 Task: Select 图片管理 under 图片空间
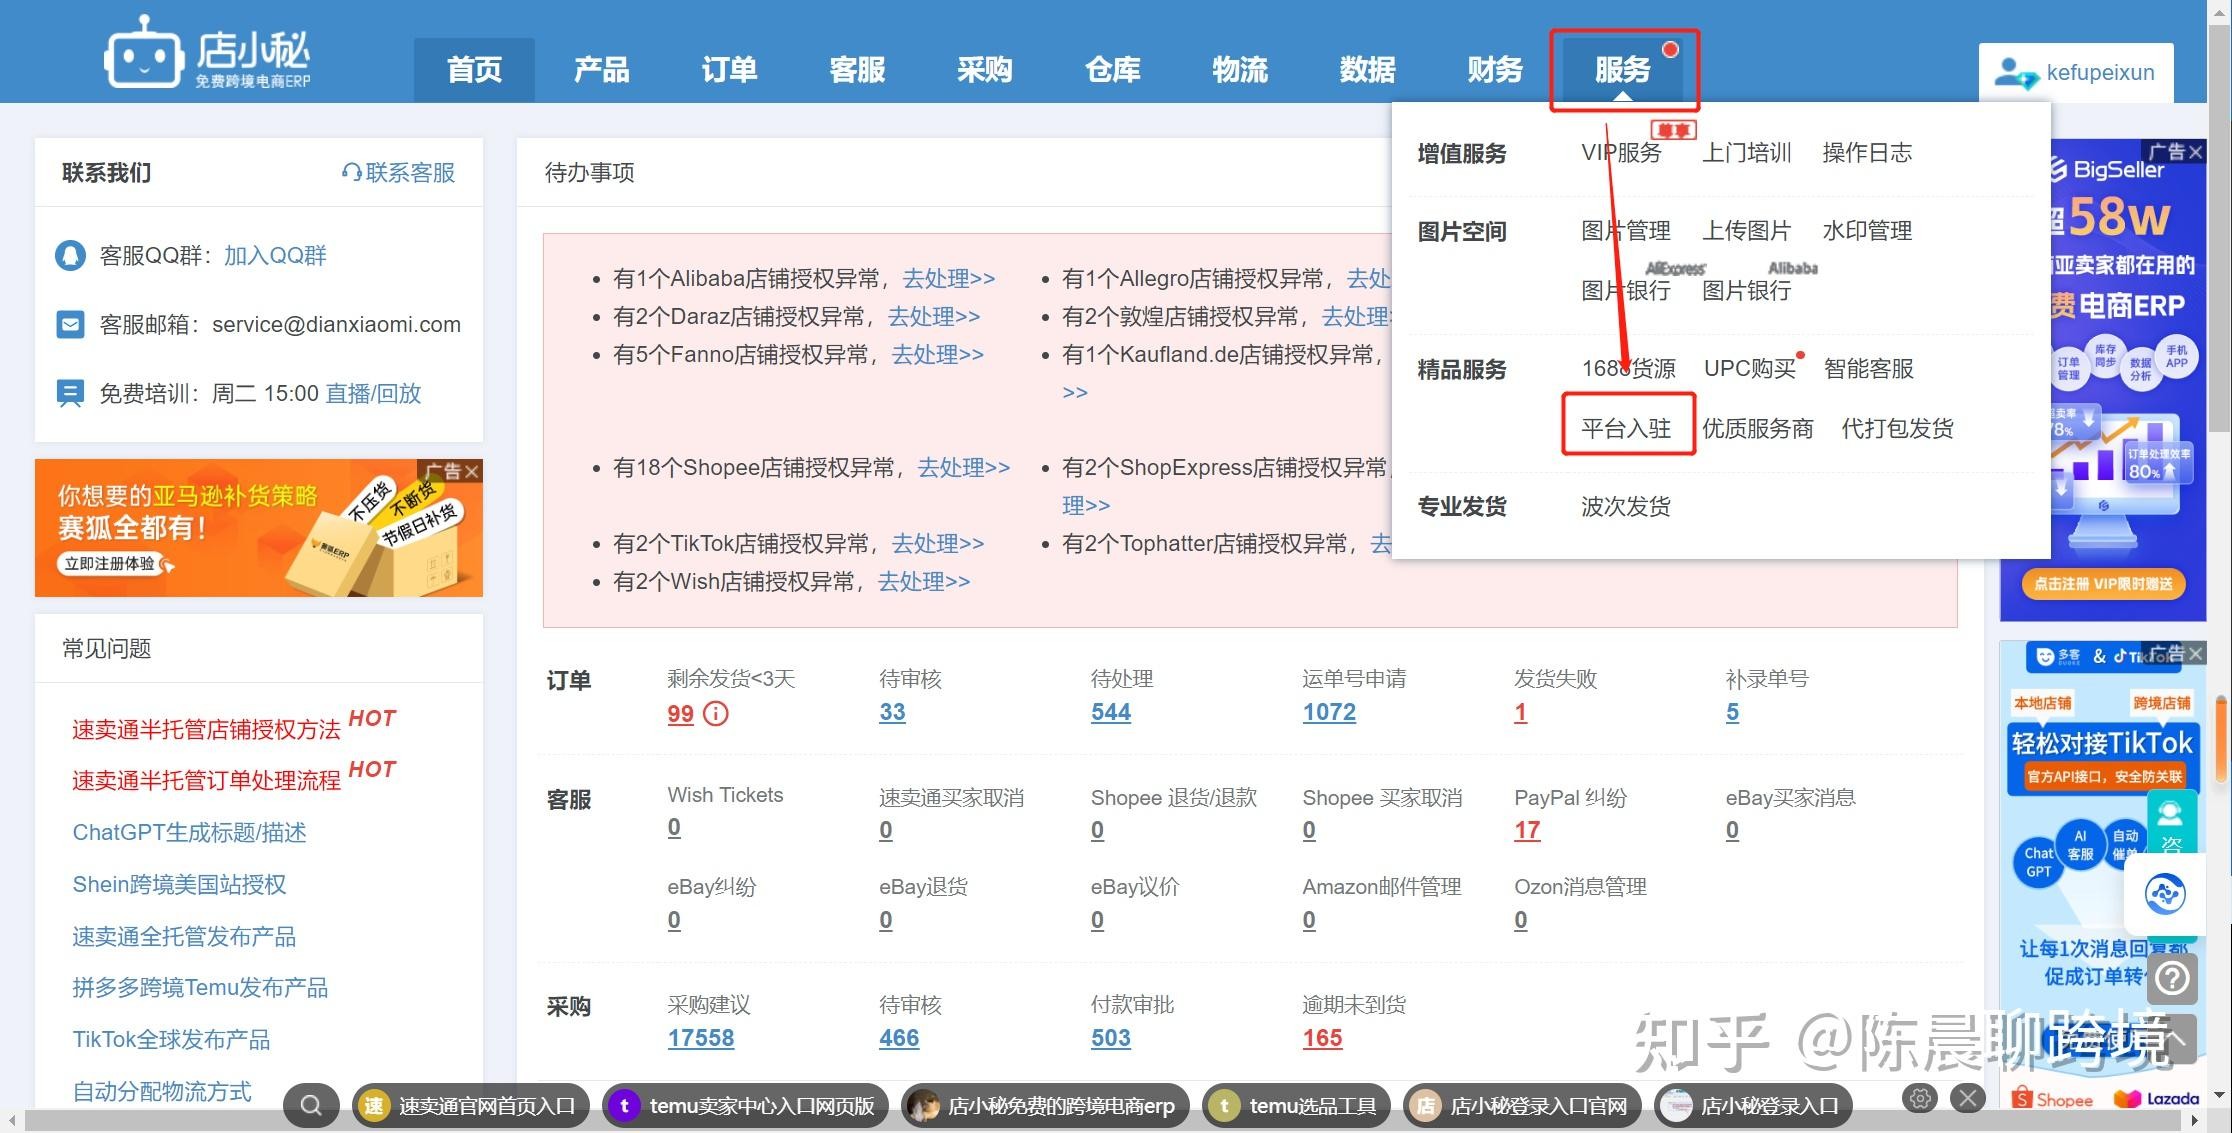pyautogui.click(x=1626, y=231)
